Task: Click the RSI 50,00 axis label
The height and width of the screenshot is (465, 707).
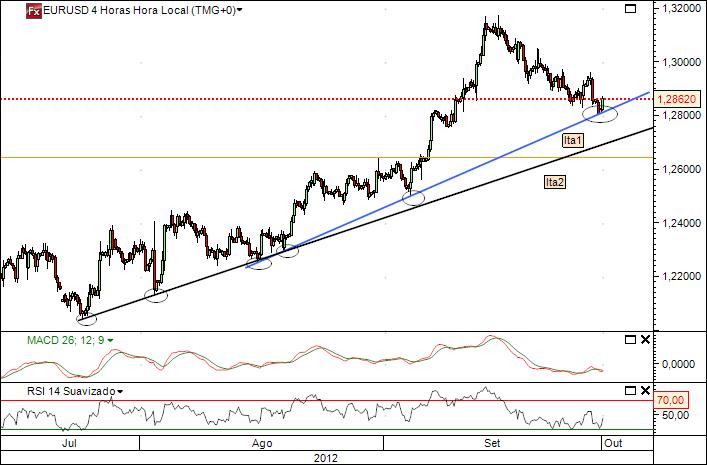Action: pyautogui.click(x=677, y=415)
